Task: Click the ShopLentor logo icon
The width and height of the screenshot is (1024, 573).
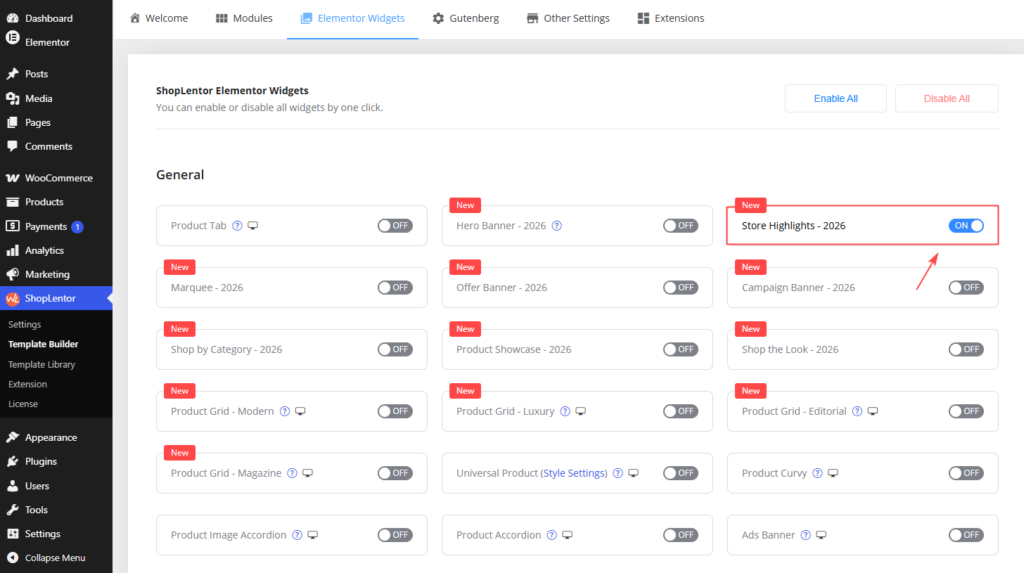Action: tap(12, 299)
